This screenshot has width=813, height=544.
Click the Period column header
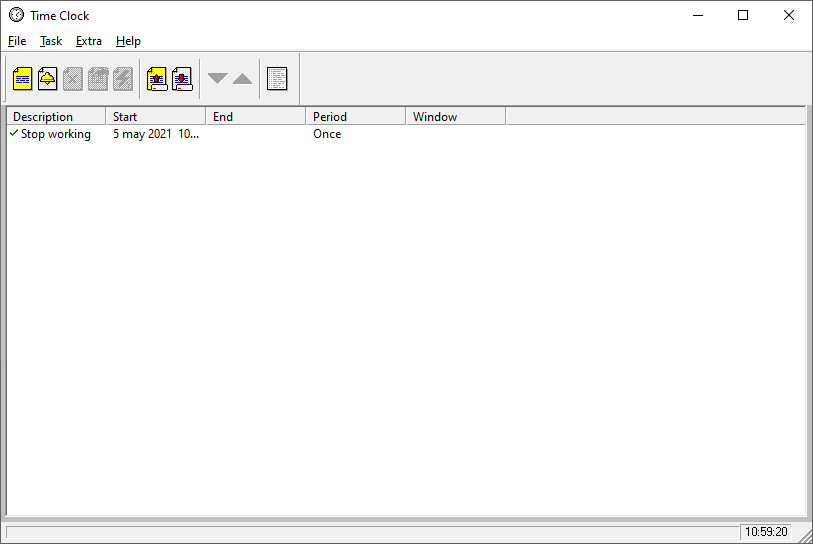tap(356, 117)
